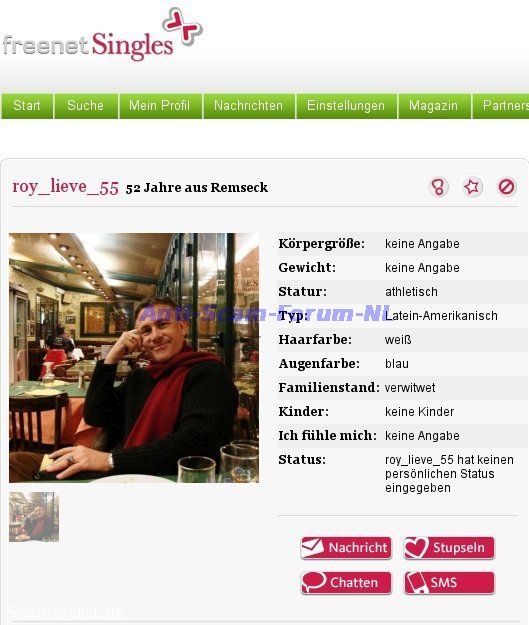Block this user with the prohibition icon
The height and width of the screenshot is (625, 529).
point(506,187)
